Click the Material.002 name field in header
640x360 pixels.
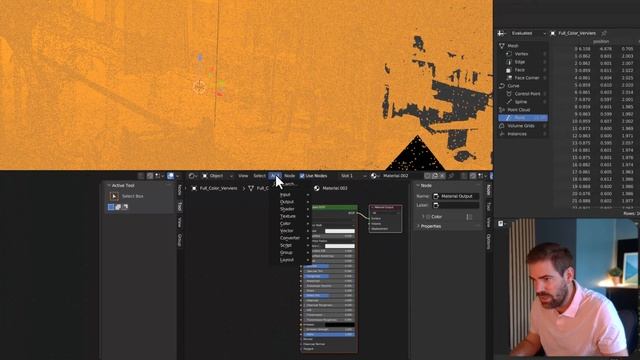click(395, 176)
